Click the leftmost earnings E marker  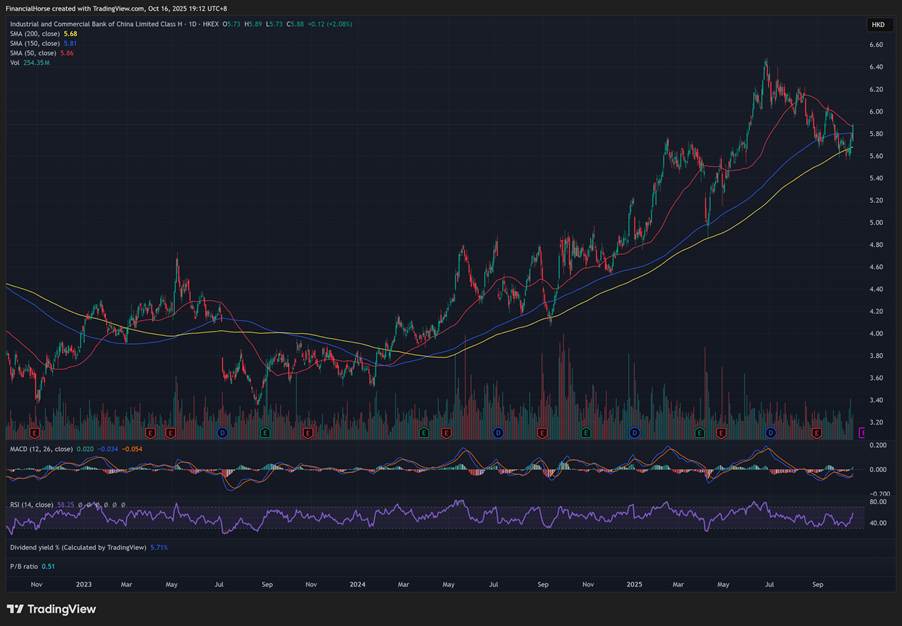coord(36,433)
